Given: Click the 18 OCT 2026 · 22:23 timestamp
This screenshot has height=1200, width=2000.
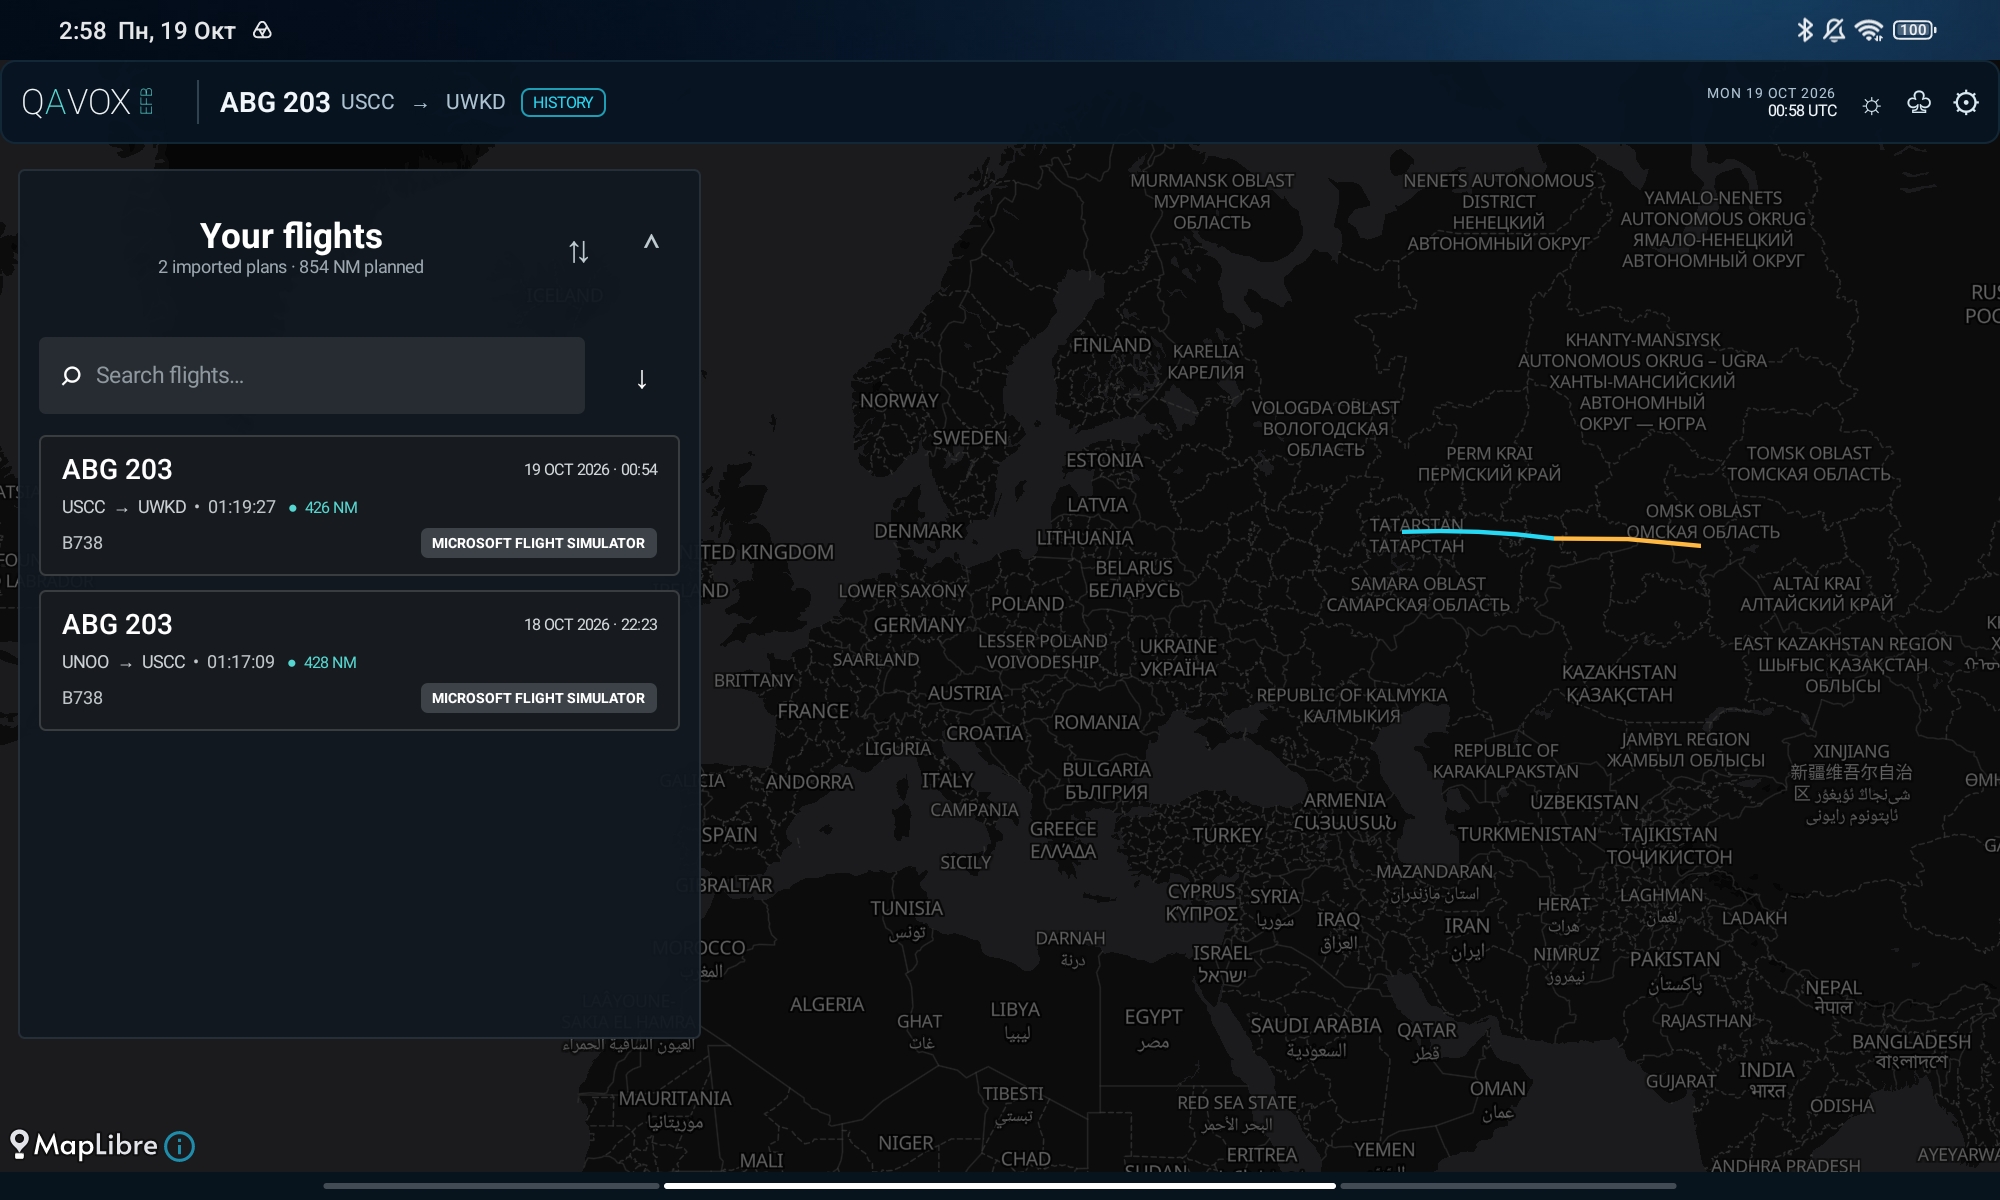Looking at the screenshot, I should coord(591,624).
